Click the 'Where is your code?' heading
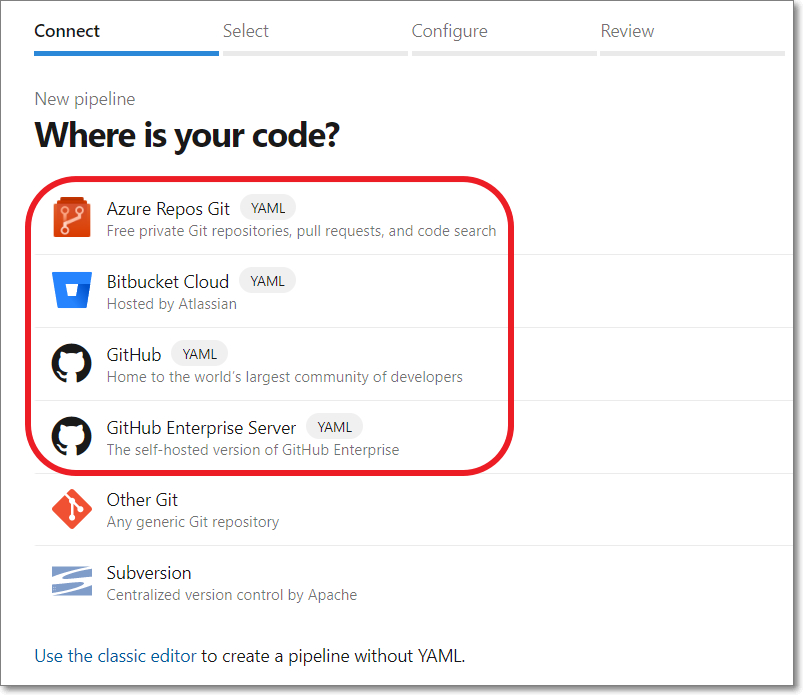803x695 pixels. [x=187, y=135]
